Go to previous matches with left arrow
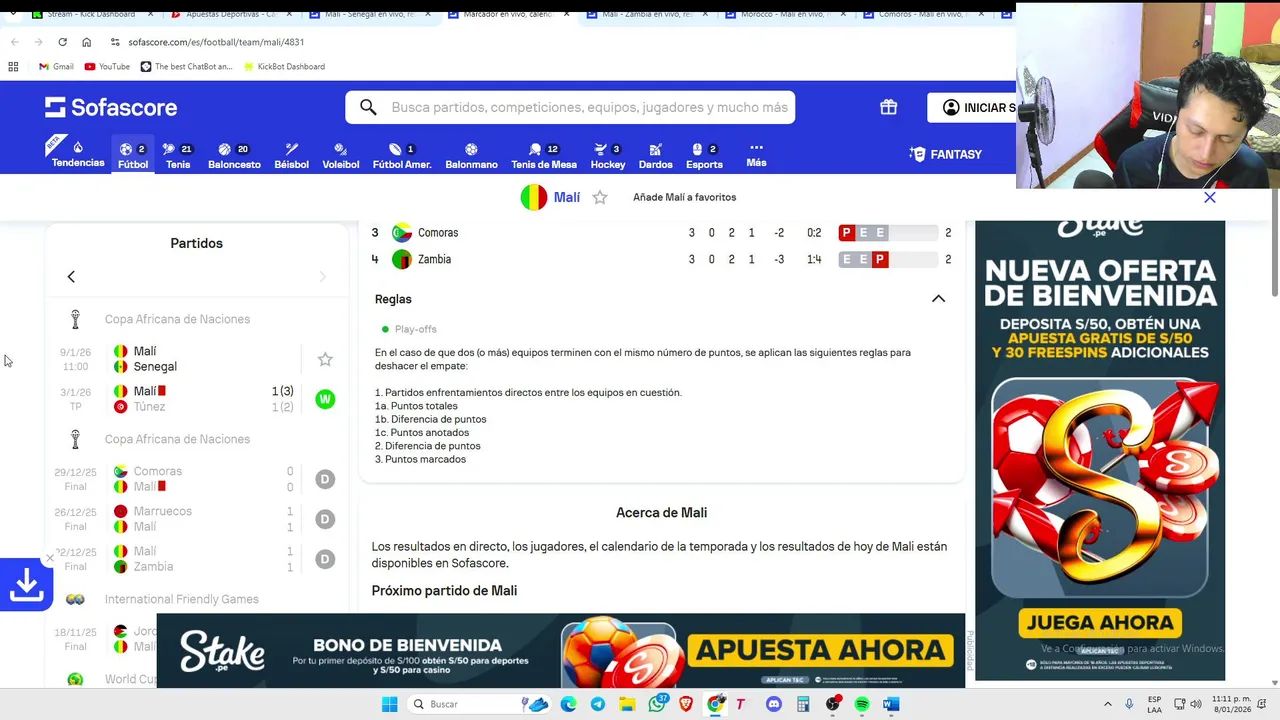The height and width of the screenshot is (720, 1280). (71, 276)
